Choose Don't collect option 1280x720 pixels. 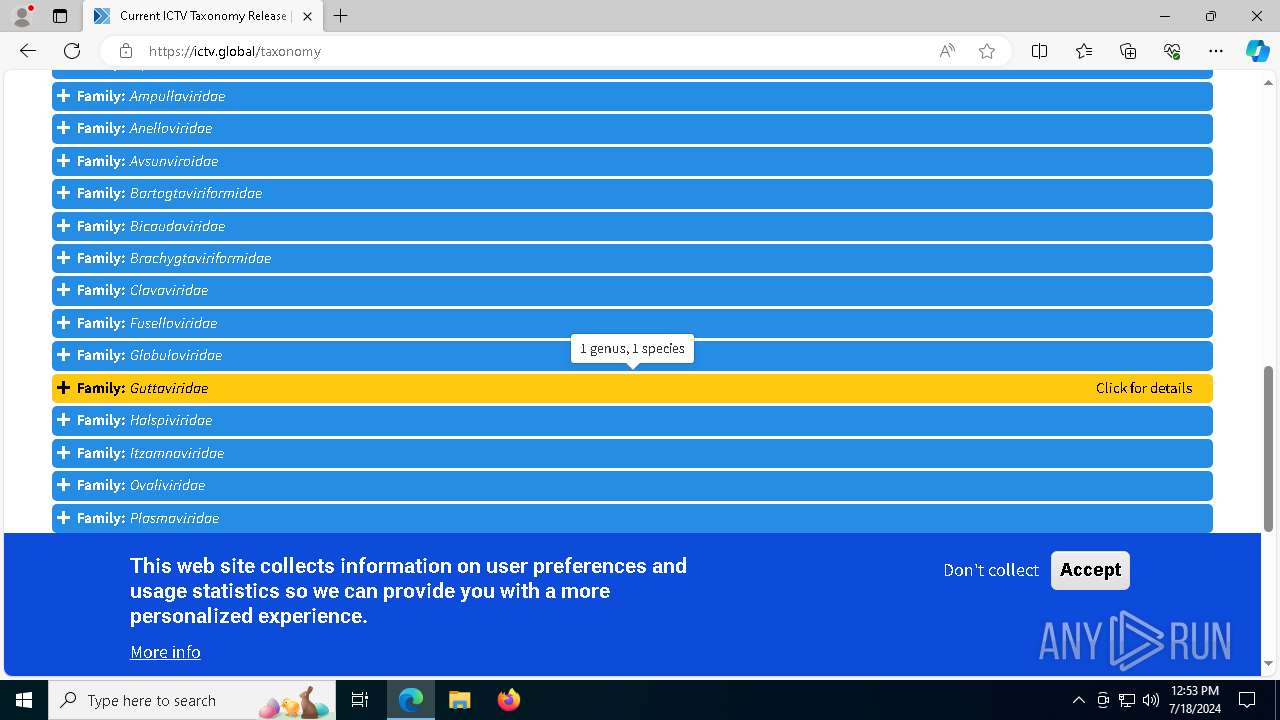pos(991,570)
